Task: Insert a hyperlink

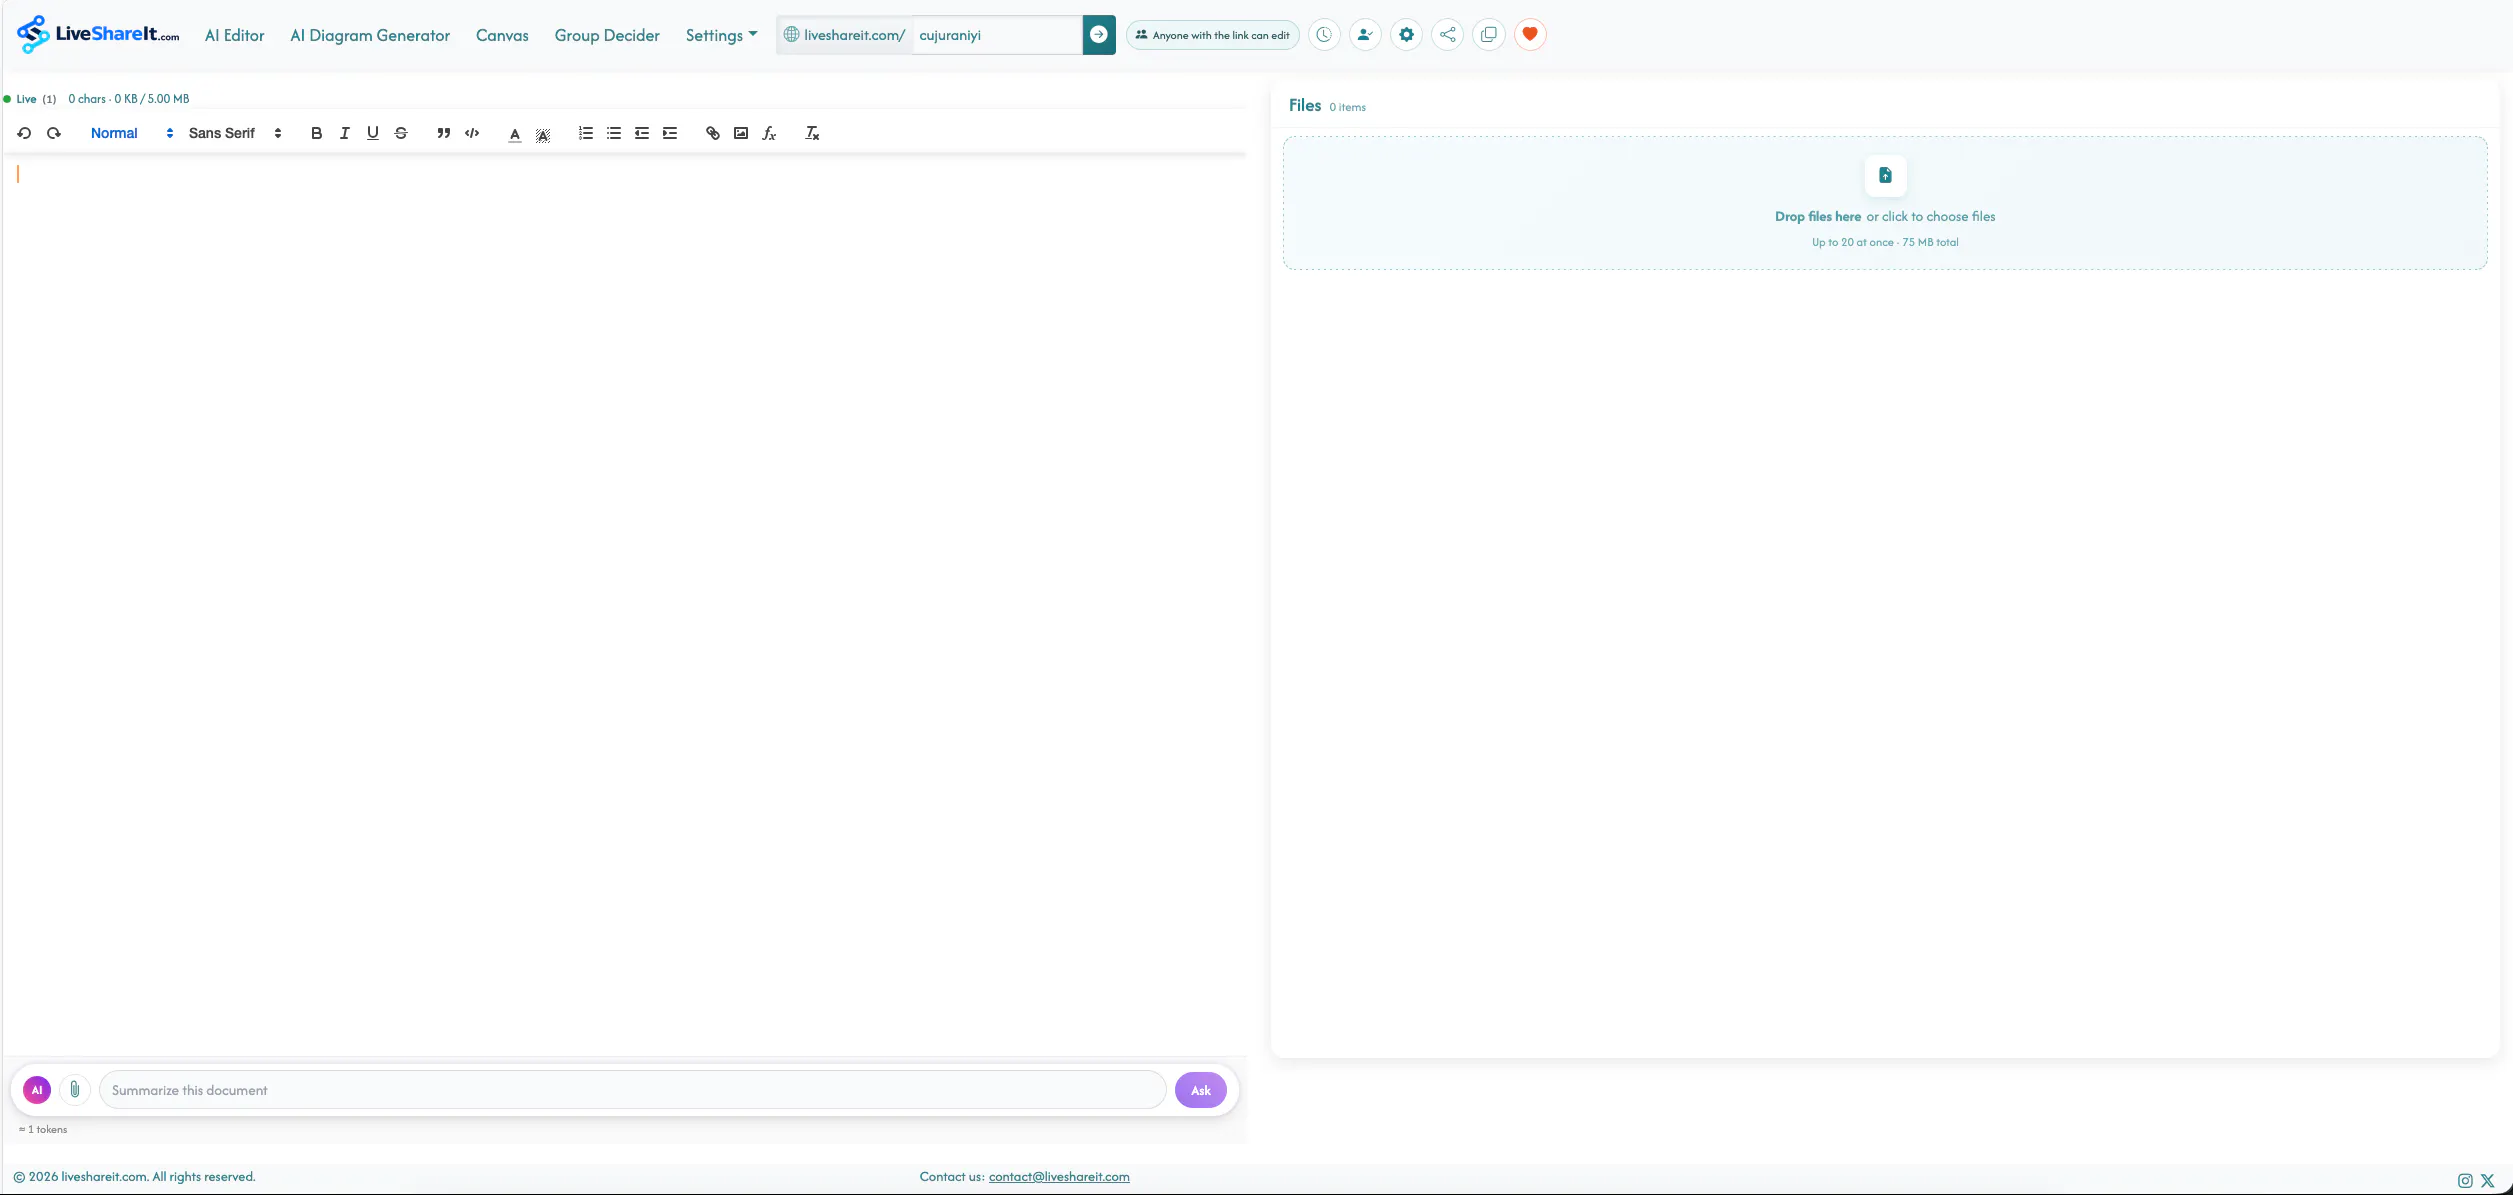Action: coord(713,133)
